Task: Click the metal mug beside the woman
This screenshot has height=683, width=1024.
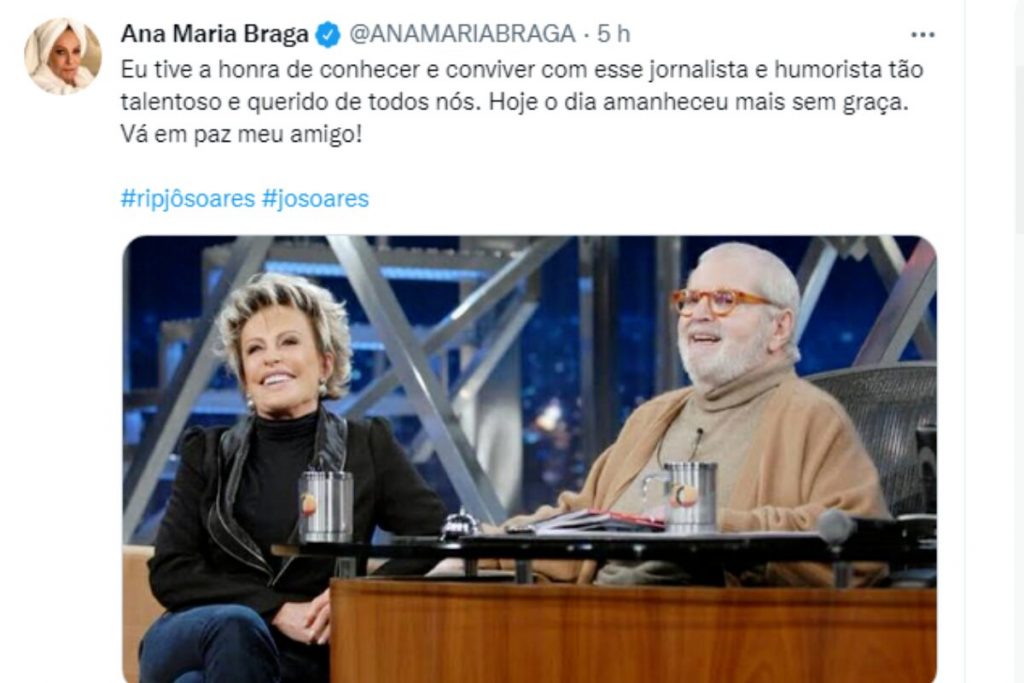Action: 325,506
